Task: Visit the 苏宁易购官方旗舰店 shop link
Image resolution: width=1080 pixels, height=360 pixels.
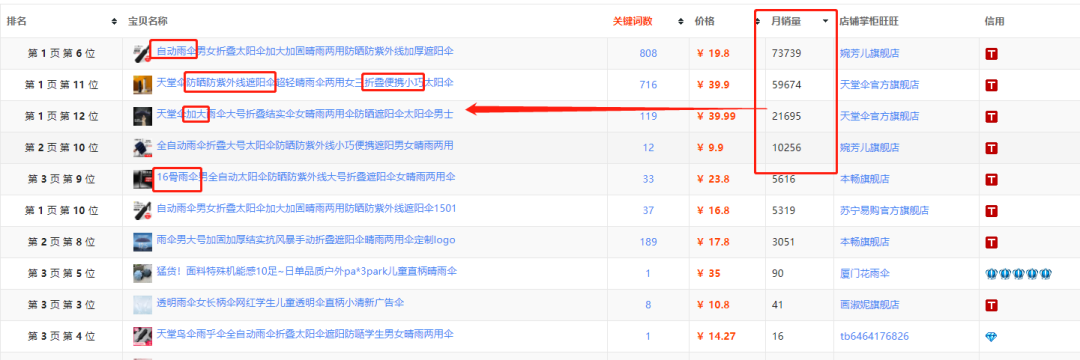Action: 884,210
